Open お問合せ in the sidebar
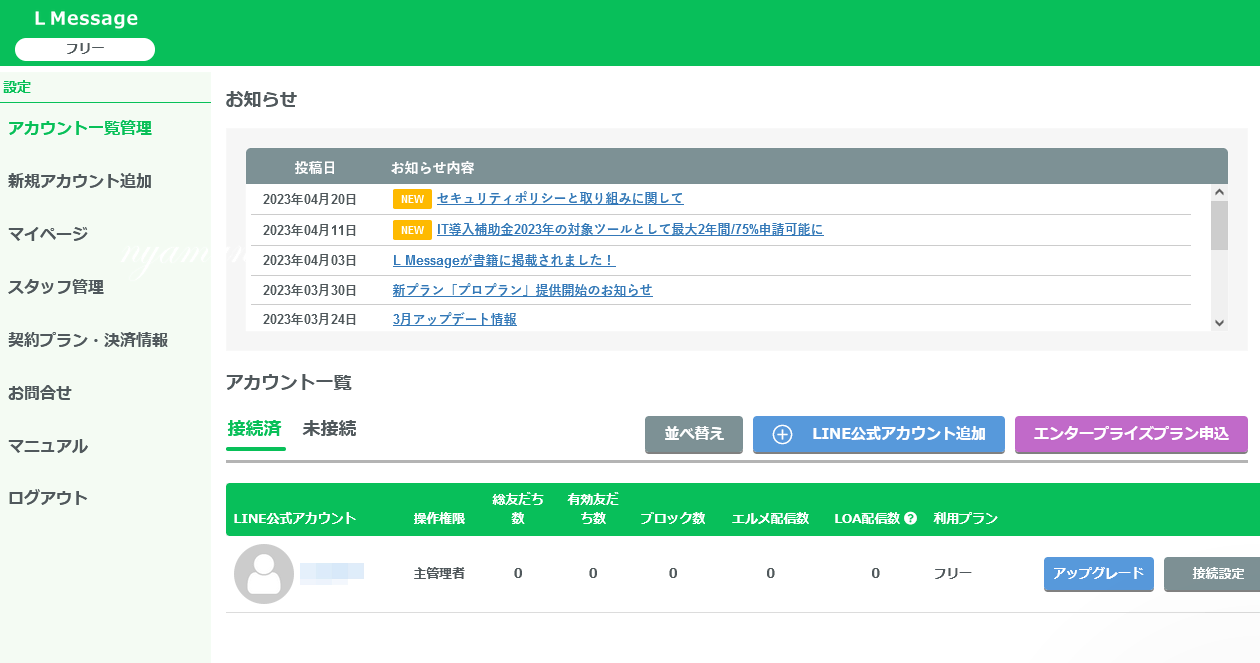 [40, 393]
